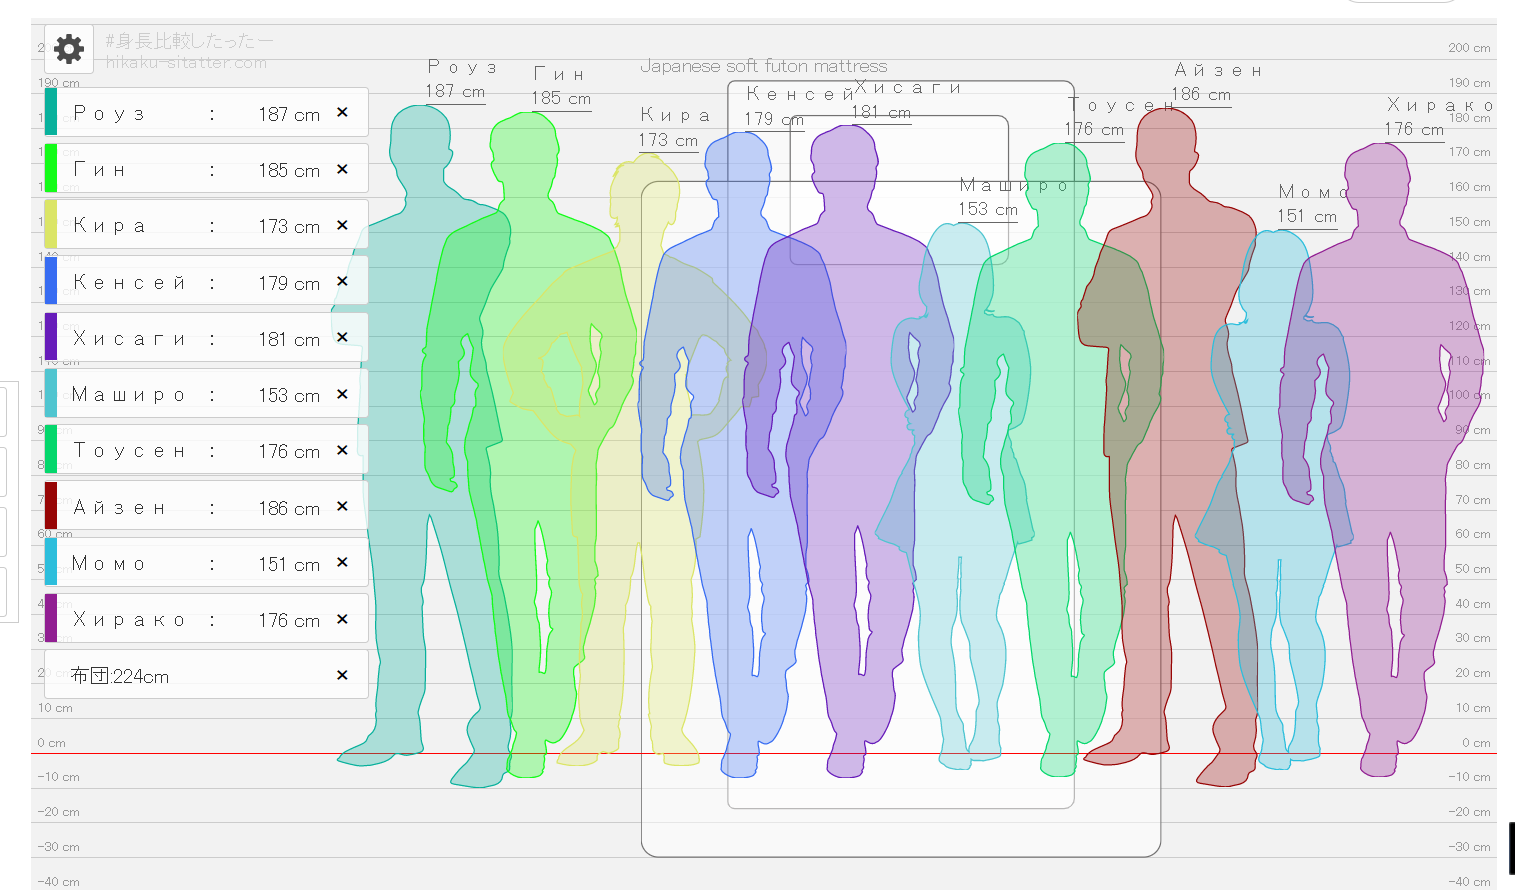Screen dimensions: 1515x890
Task: Remove Маширо entry with its X
Action: click(x=342, y=394)
